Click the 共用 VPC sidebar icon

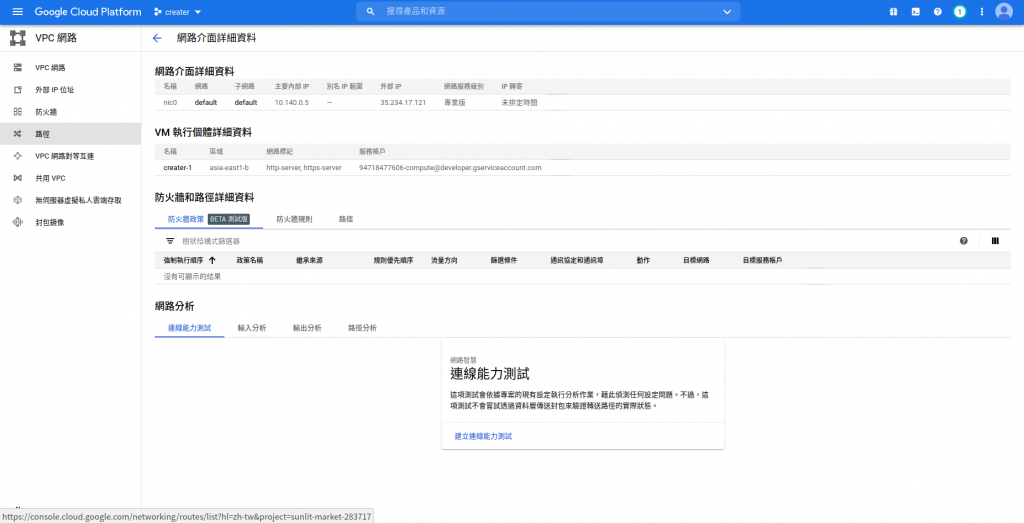18,178
